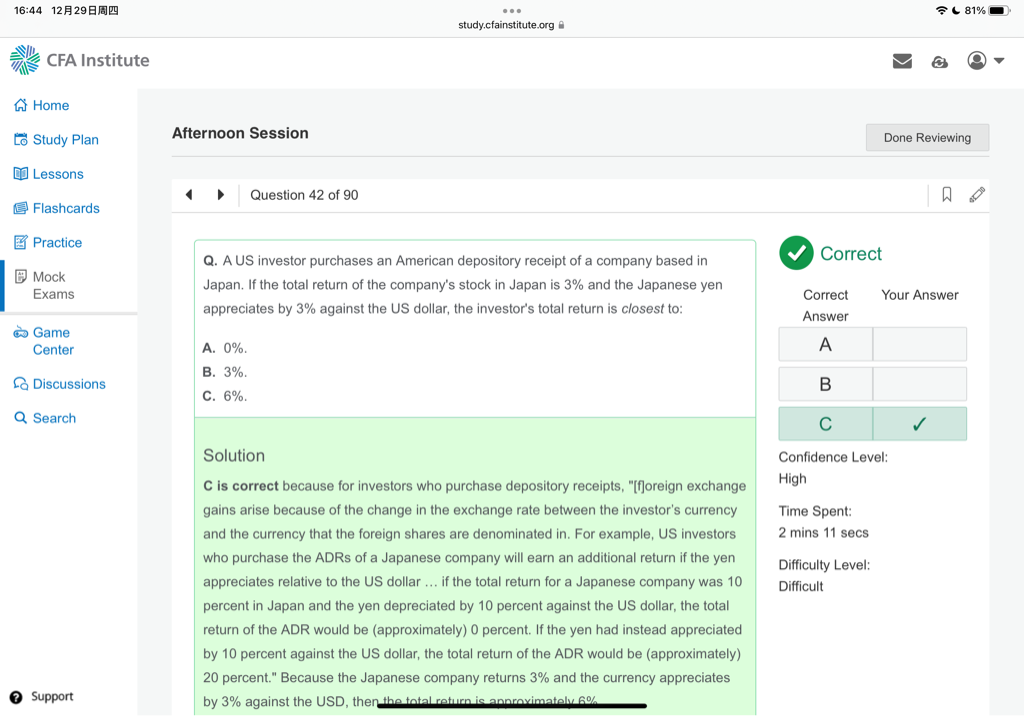Screen dimensions: 1024x716
Task: Open the Discussions page link
Action: point(68,384)
